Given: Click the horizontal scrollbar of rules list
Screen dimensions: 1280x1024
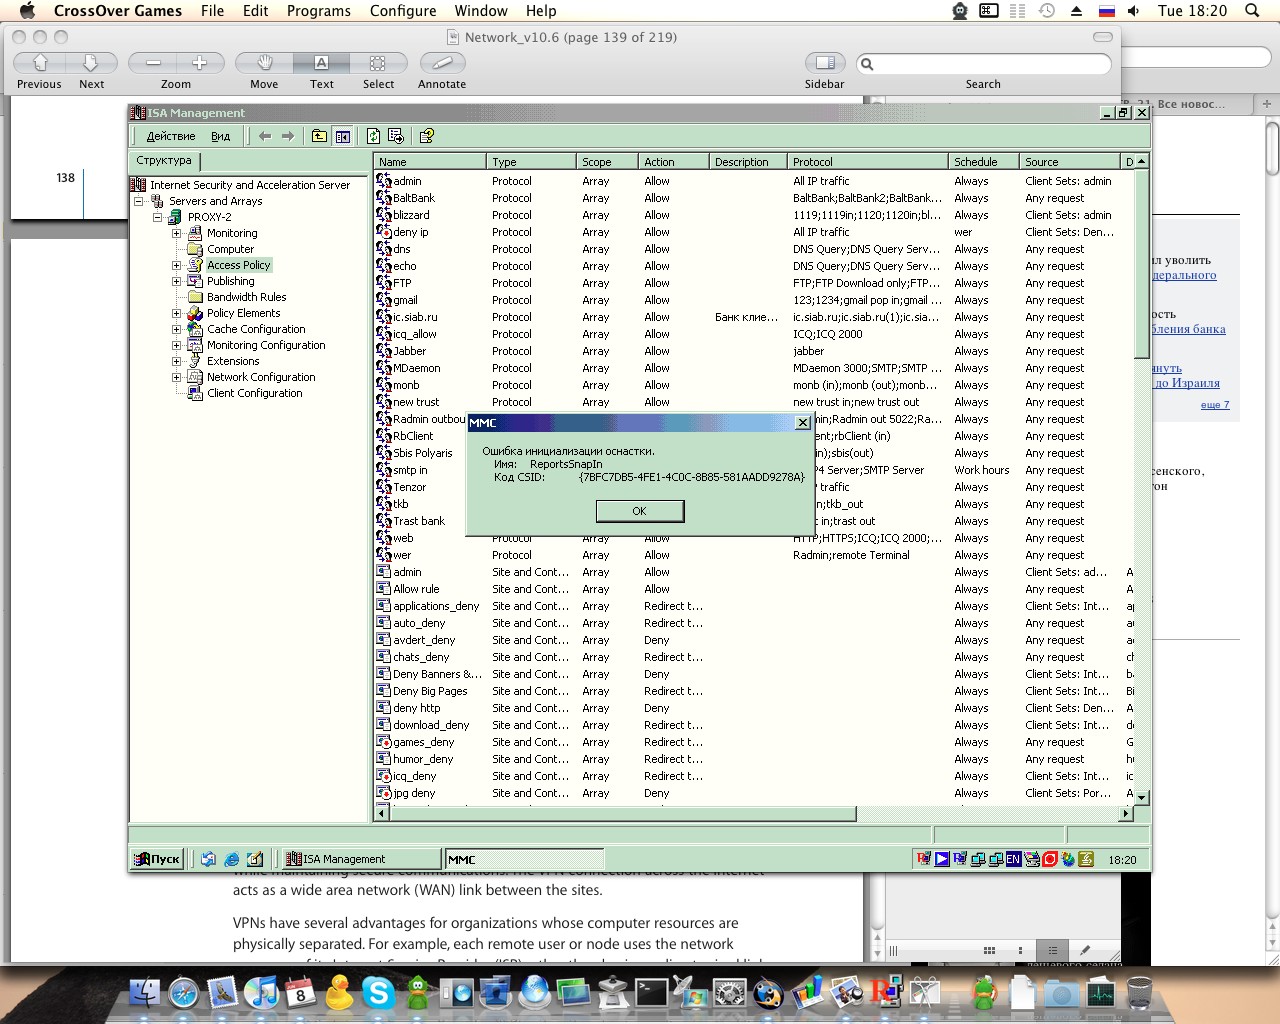Looking at the screenshot, I should pyautogui.click(x=620, y=814).
